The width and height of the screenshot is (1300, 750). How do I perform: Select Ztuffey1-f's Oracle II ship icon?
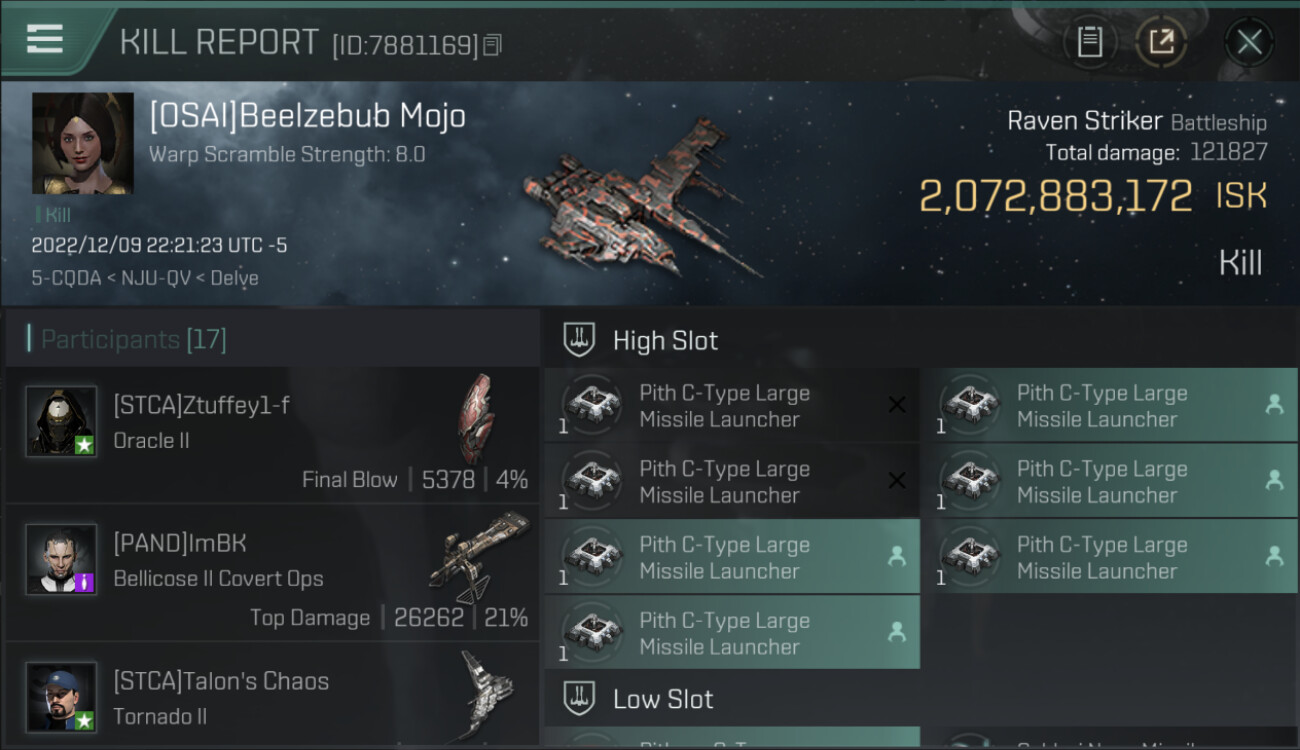[x=476, y=418]
